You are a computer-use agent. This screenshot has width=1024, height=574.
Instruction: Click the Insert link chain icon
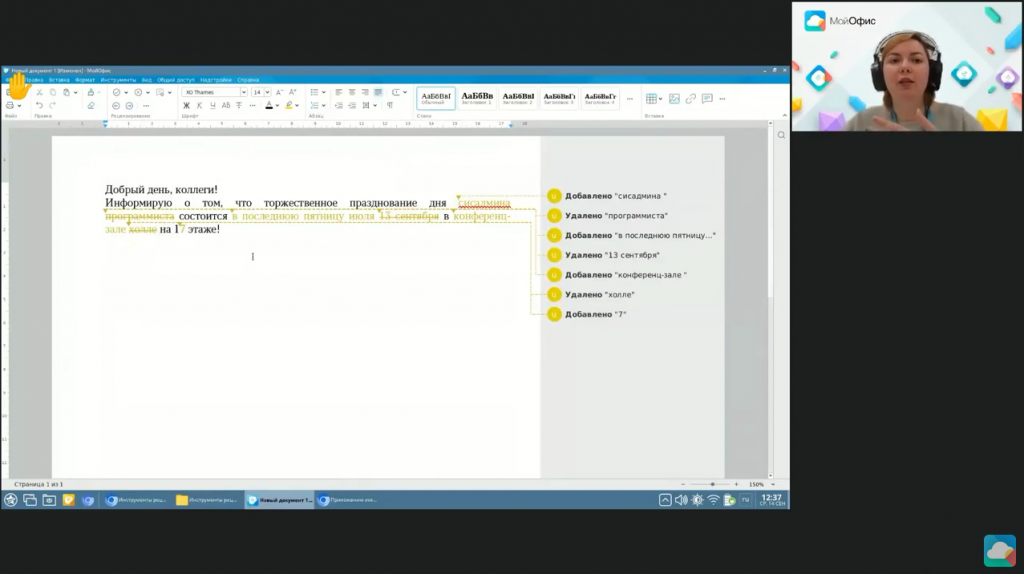(x=690, y=99)
